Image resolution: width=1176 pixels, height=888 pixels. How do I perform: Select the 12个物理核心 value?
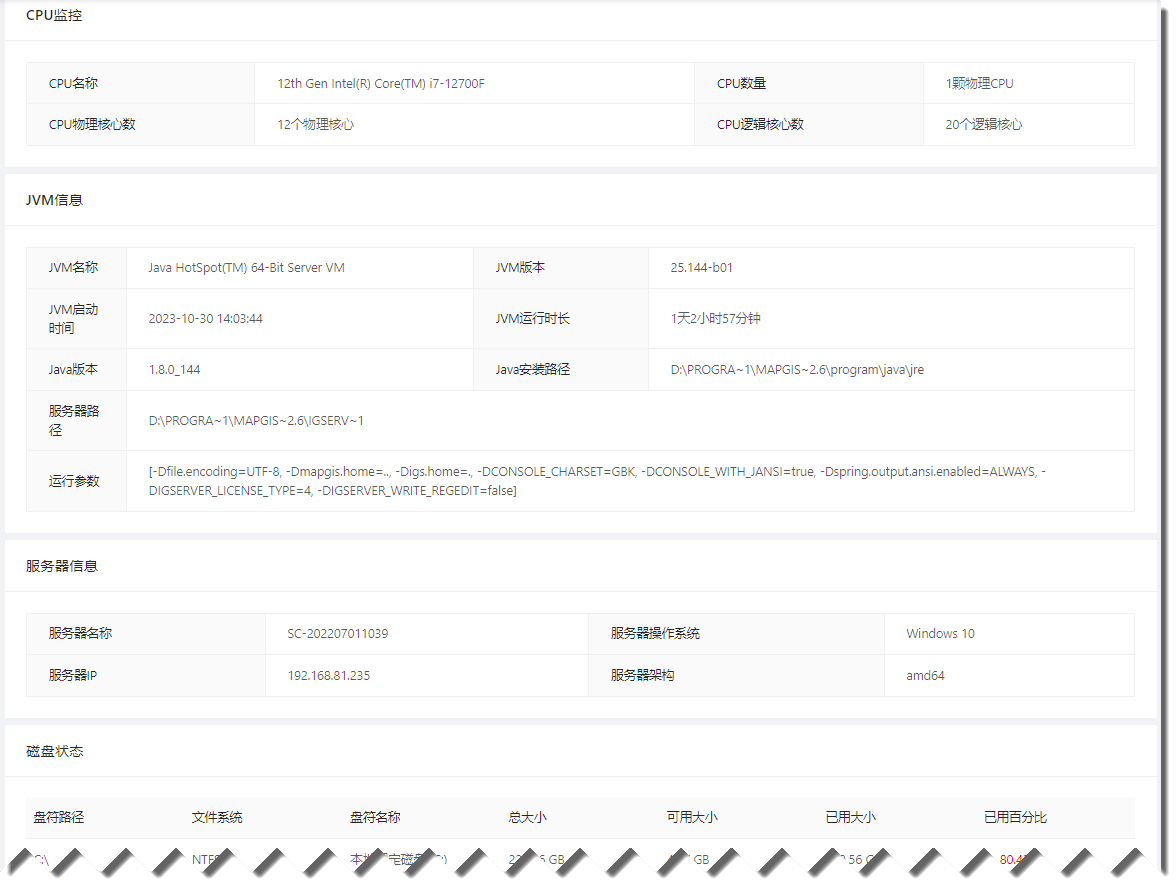[x=315, y=125]
